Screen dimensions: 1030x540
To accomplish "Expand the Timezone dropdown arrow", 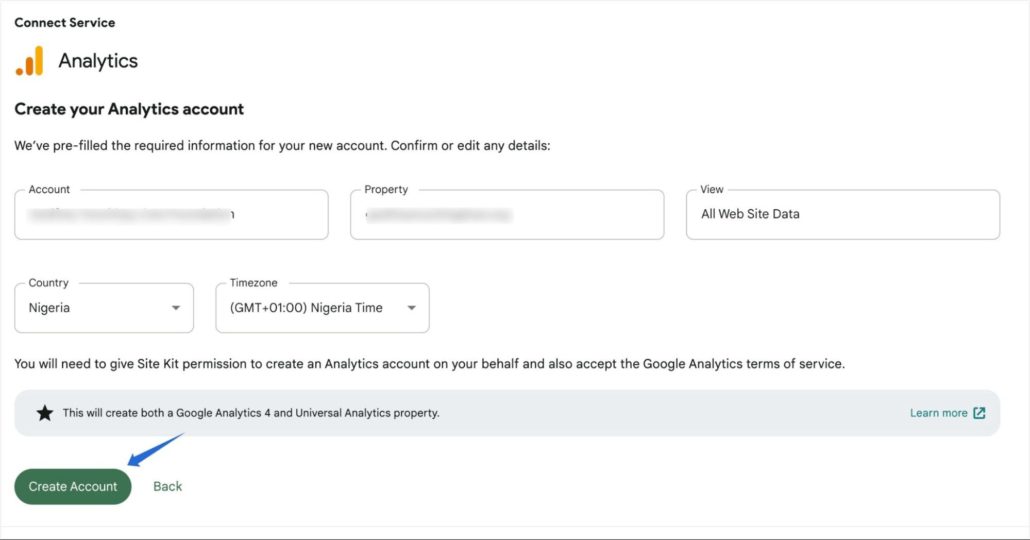I will [411, 308].
